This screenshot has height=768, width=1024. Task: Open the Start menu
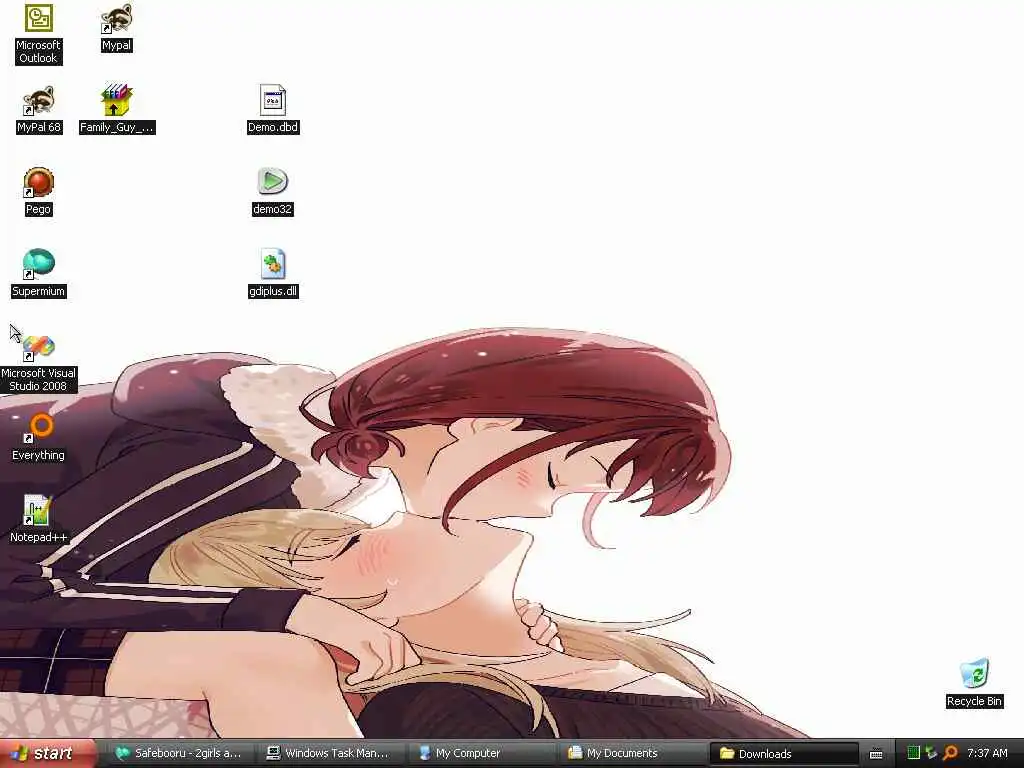[x=47, y=754]
